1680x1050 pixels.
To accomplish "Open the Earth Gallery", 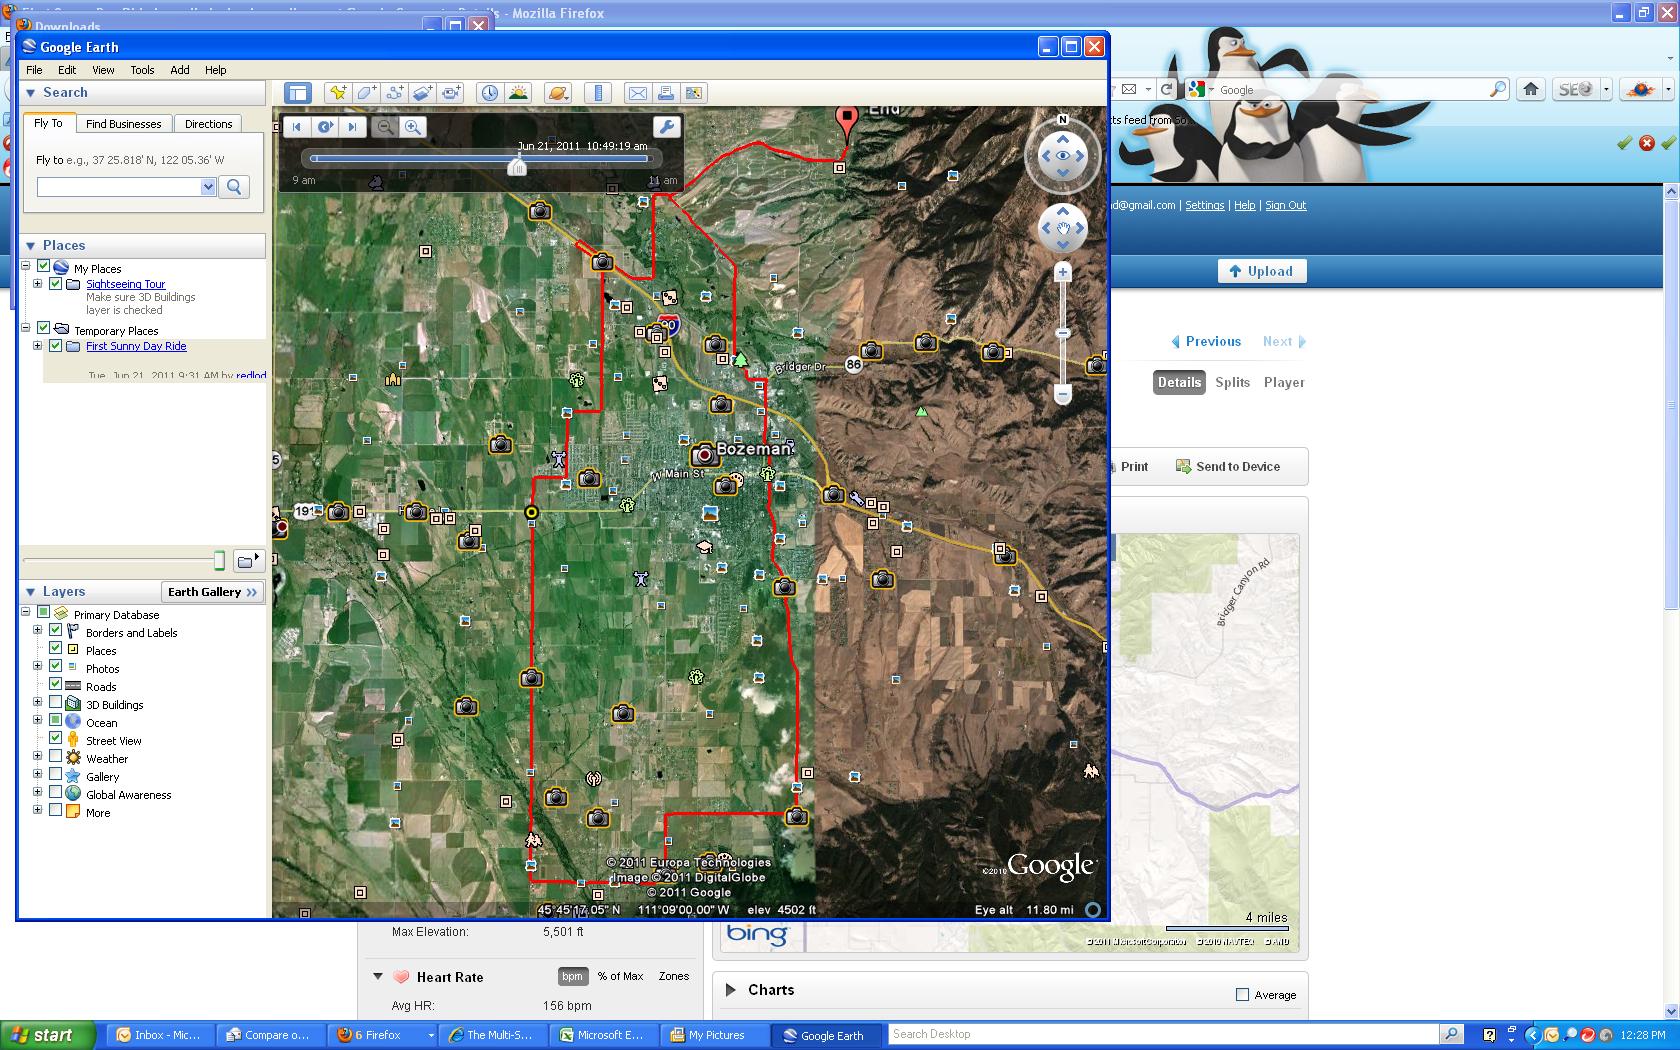I will 212,592.
